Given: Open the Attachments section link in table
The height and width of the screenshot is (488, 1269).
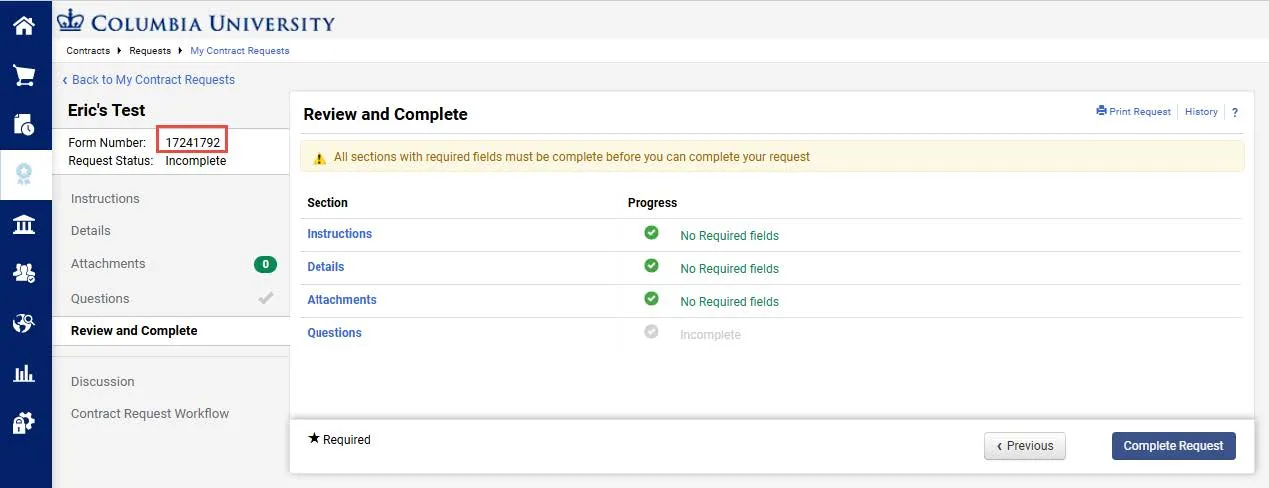Looking at the screenshot, I should point(342,299).
